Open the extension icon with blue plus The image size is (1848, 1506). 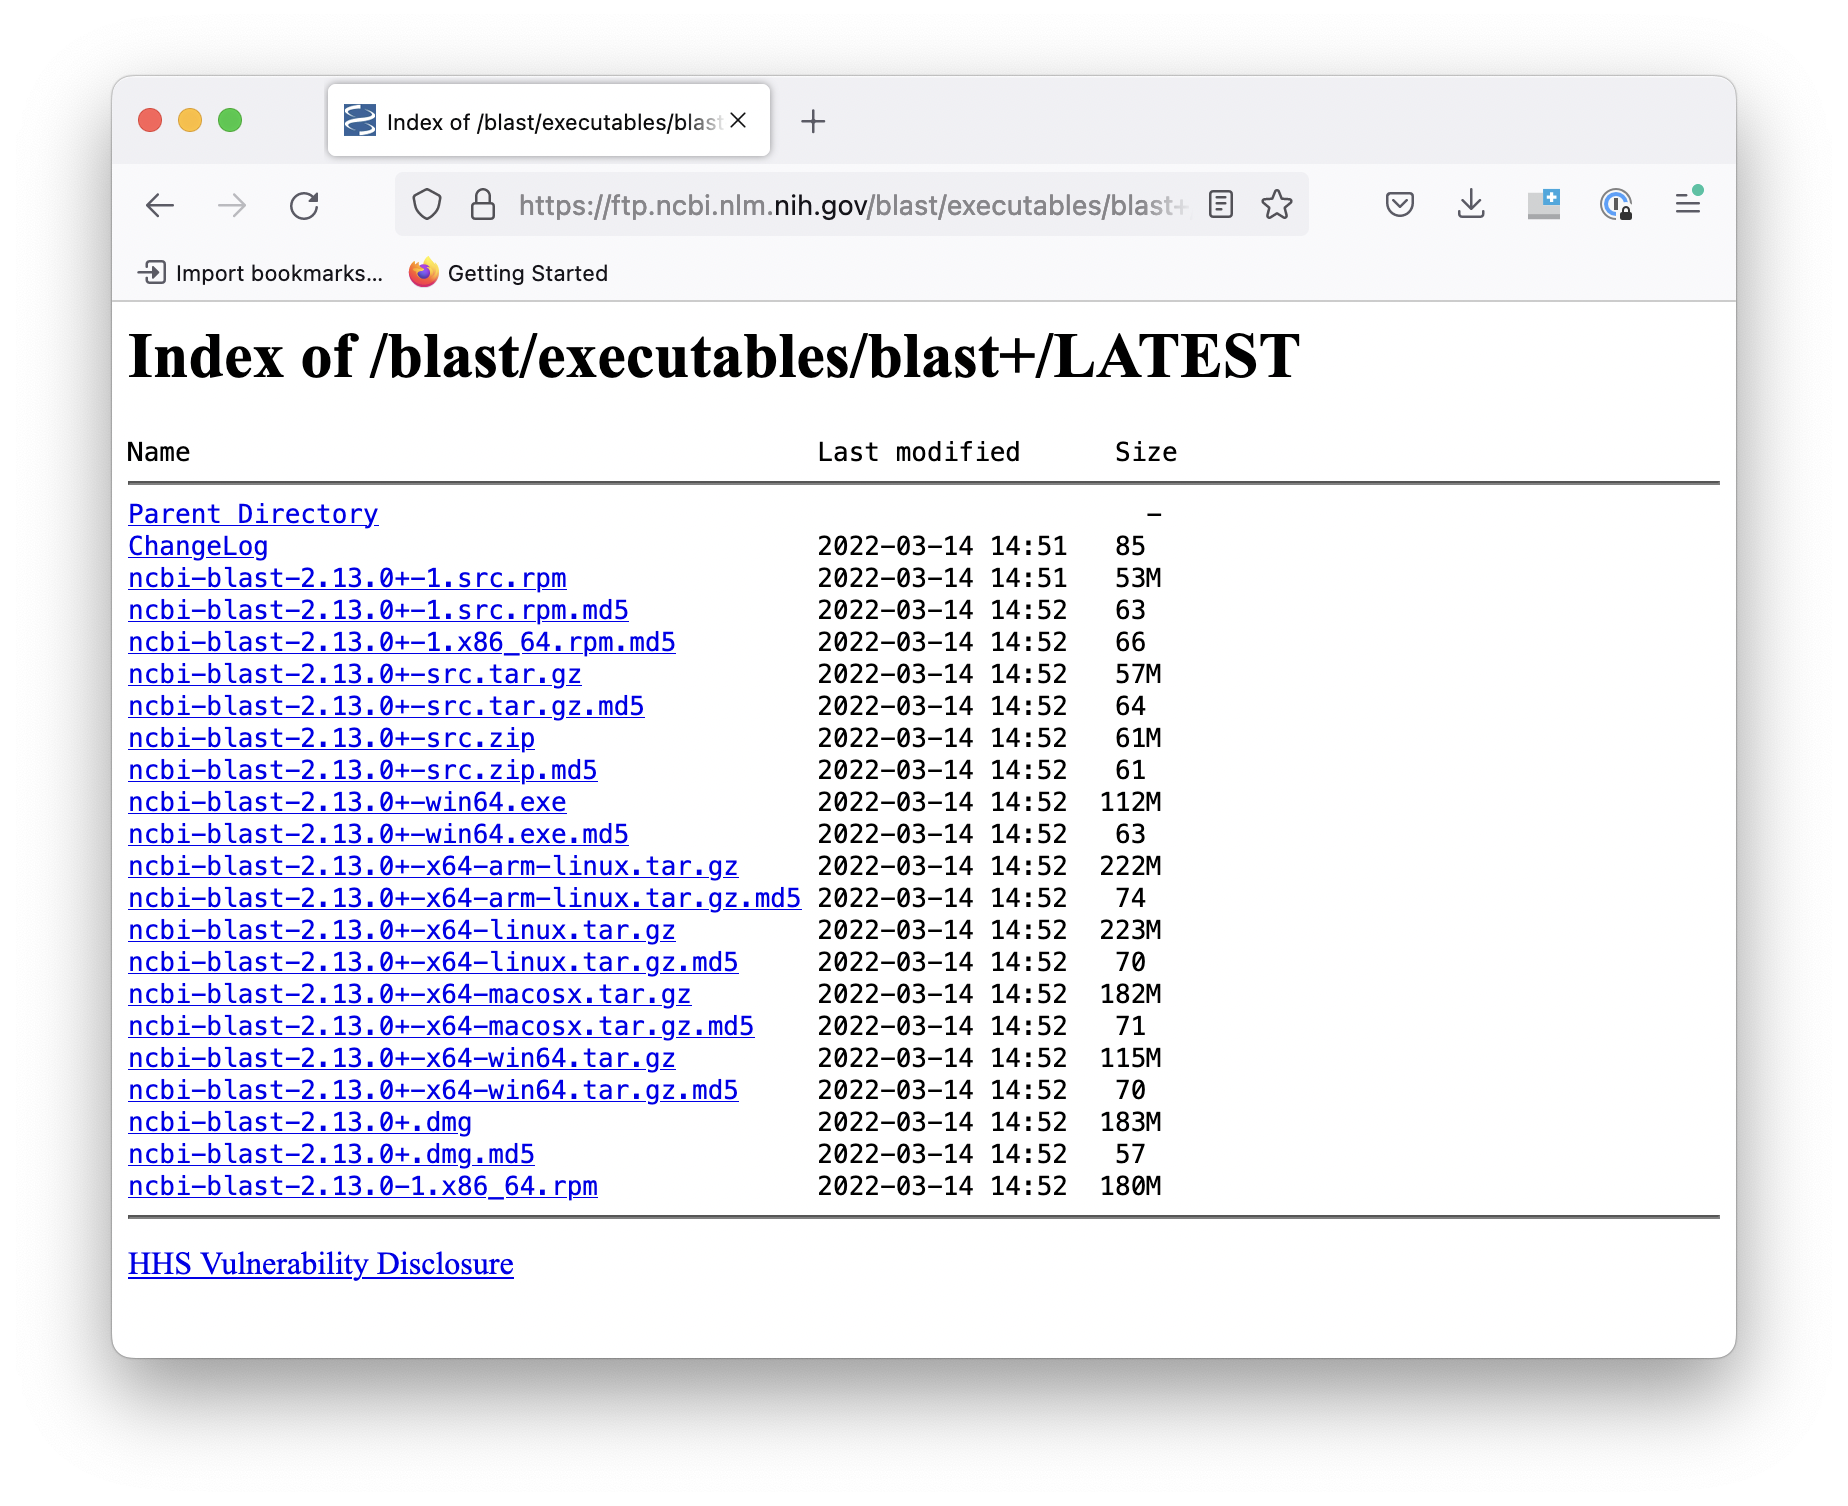point(1544,205)
